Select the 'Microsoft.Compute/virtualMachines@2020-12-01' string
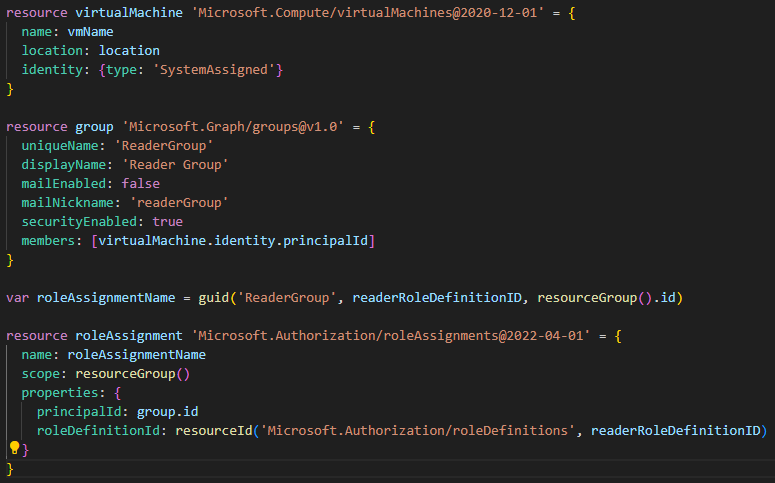This screenshot has width=775, height=483. coord(367,12)
